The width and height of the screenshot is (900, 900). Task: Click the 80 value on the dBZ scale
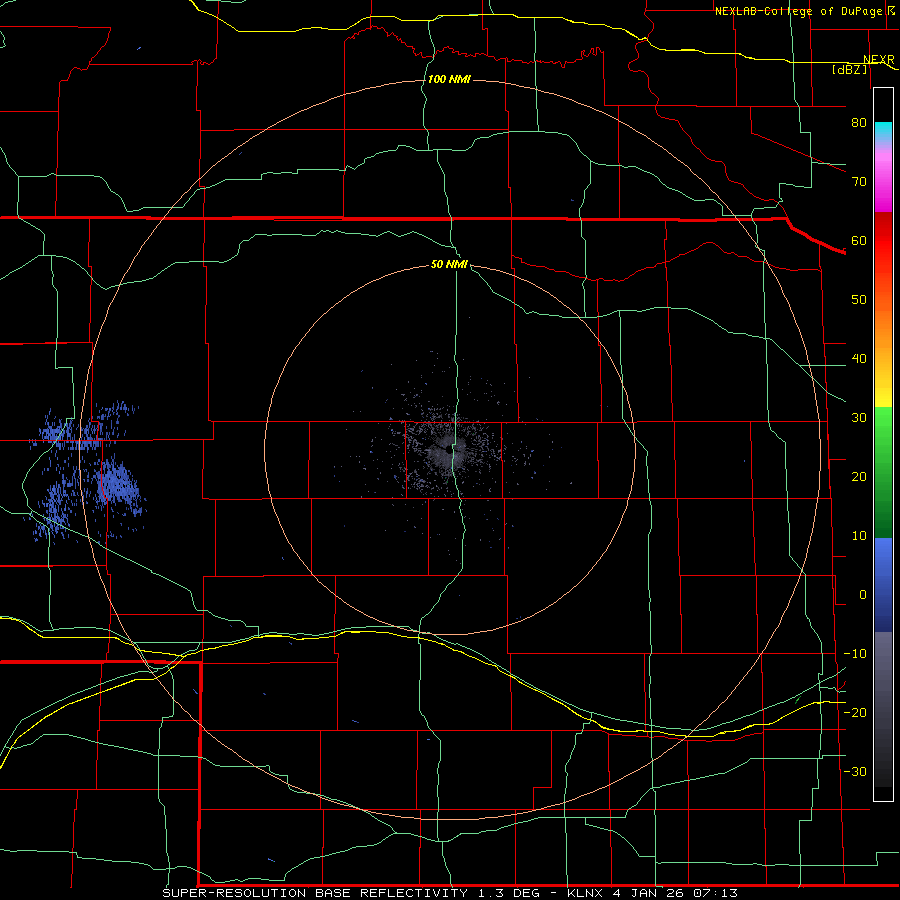[859, 122]
